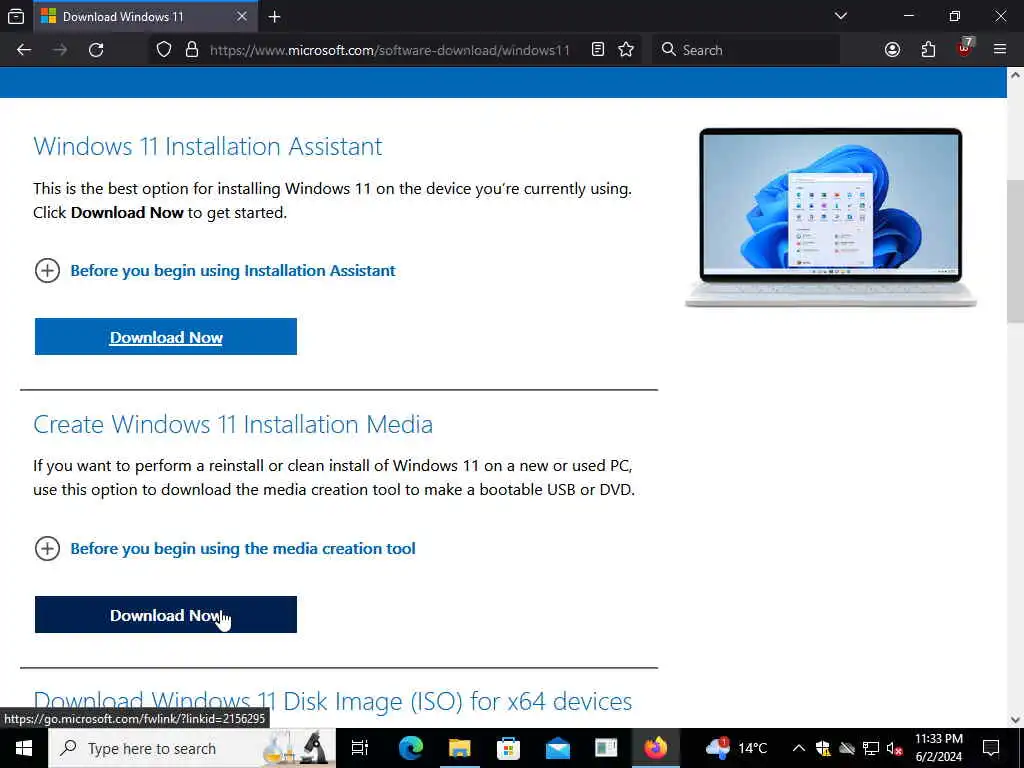
Task: Show hidden system tray icons
Action: 799,748
